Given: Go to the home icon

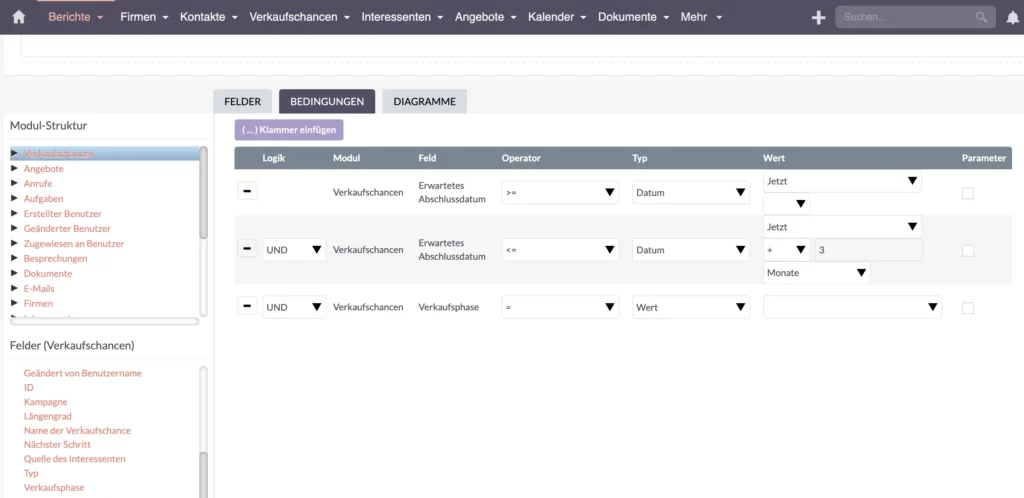Looking at the screenshot, I should [x=18, y=17].
